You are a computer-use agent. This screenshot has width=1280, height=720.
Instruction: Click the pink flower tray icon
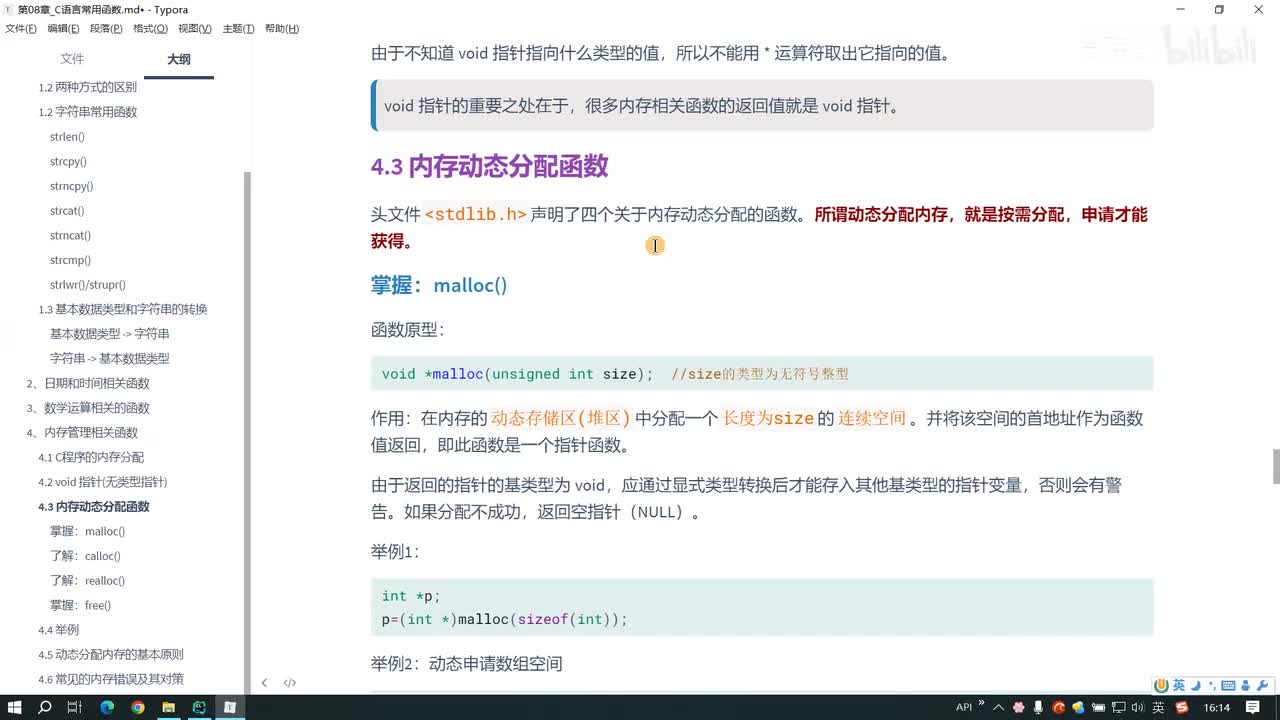(1019, 707)
